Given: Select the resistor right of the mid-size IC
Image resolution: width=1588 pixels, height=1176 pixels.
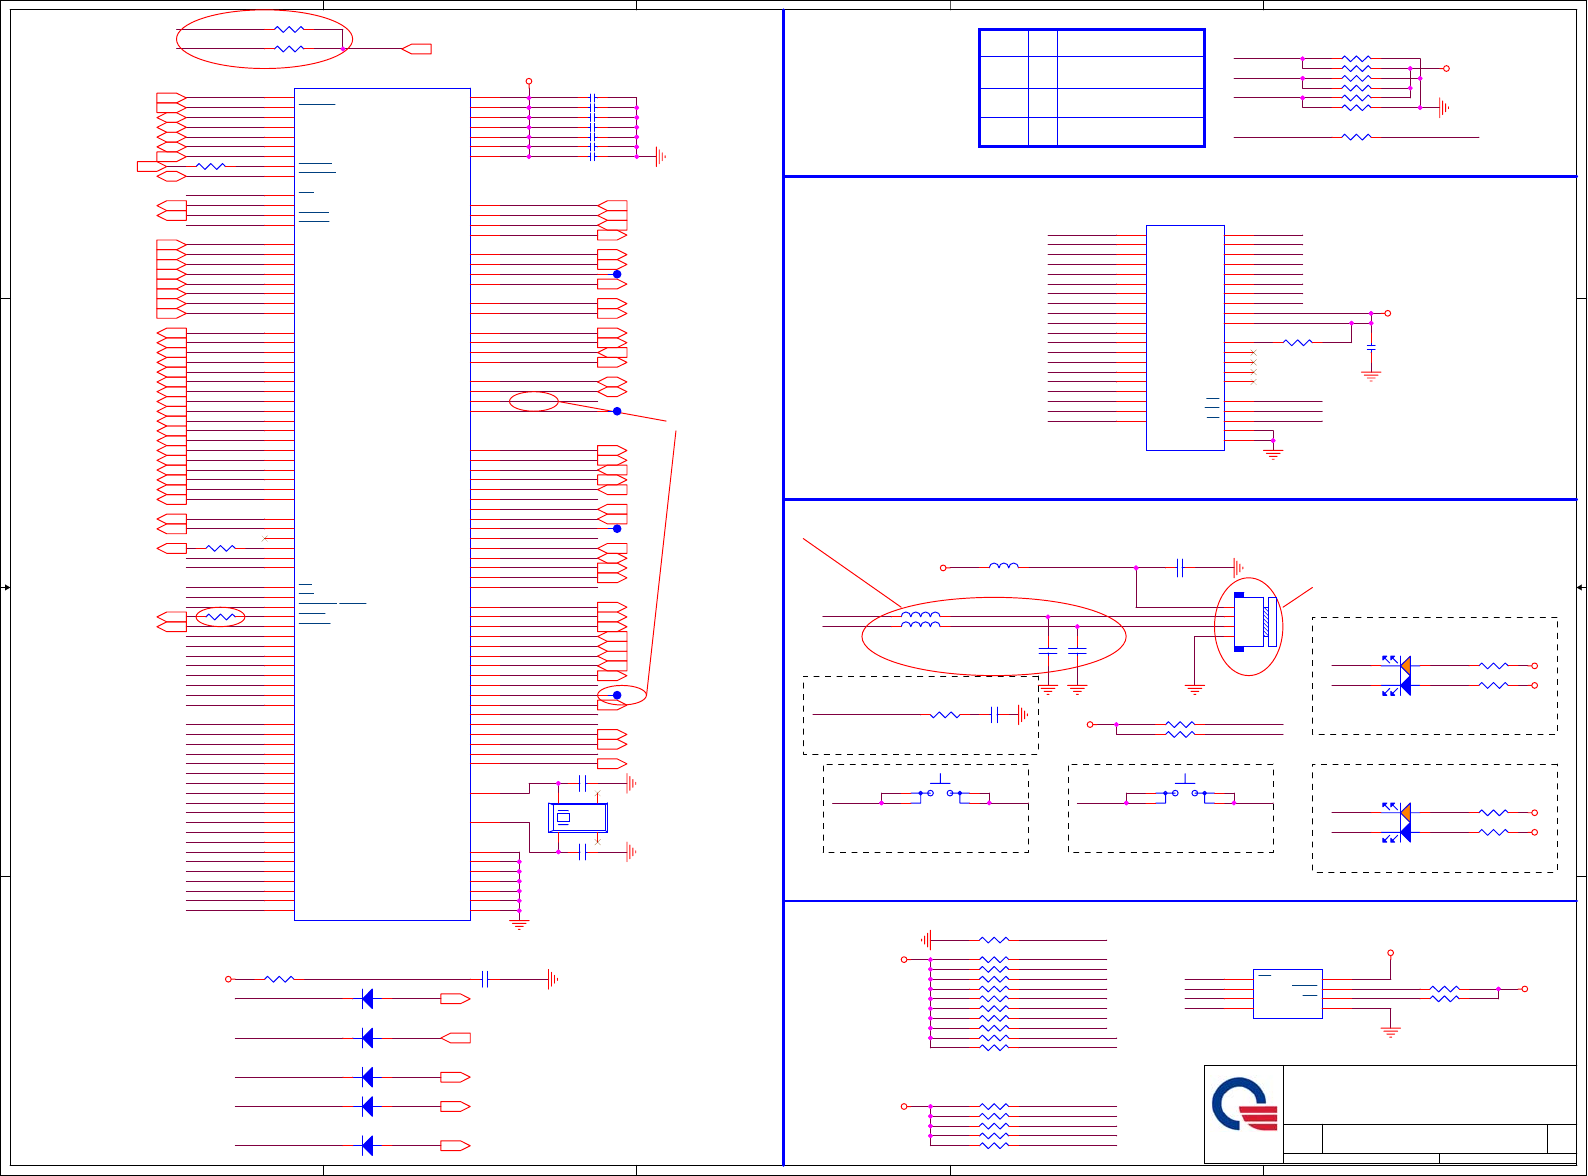Looking at the screenshot, I should 1298,342.
